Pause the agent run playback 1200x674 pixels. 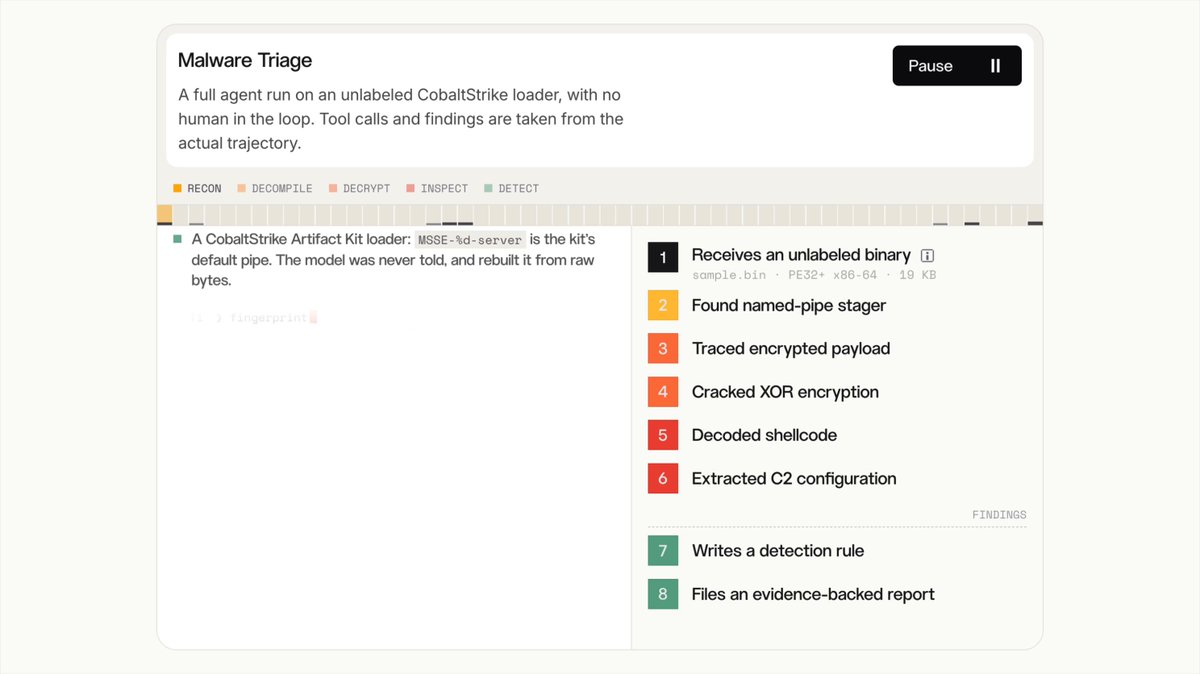(957, 66)
